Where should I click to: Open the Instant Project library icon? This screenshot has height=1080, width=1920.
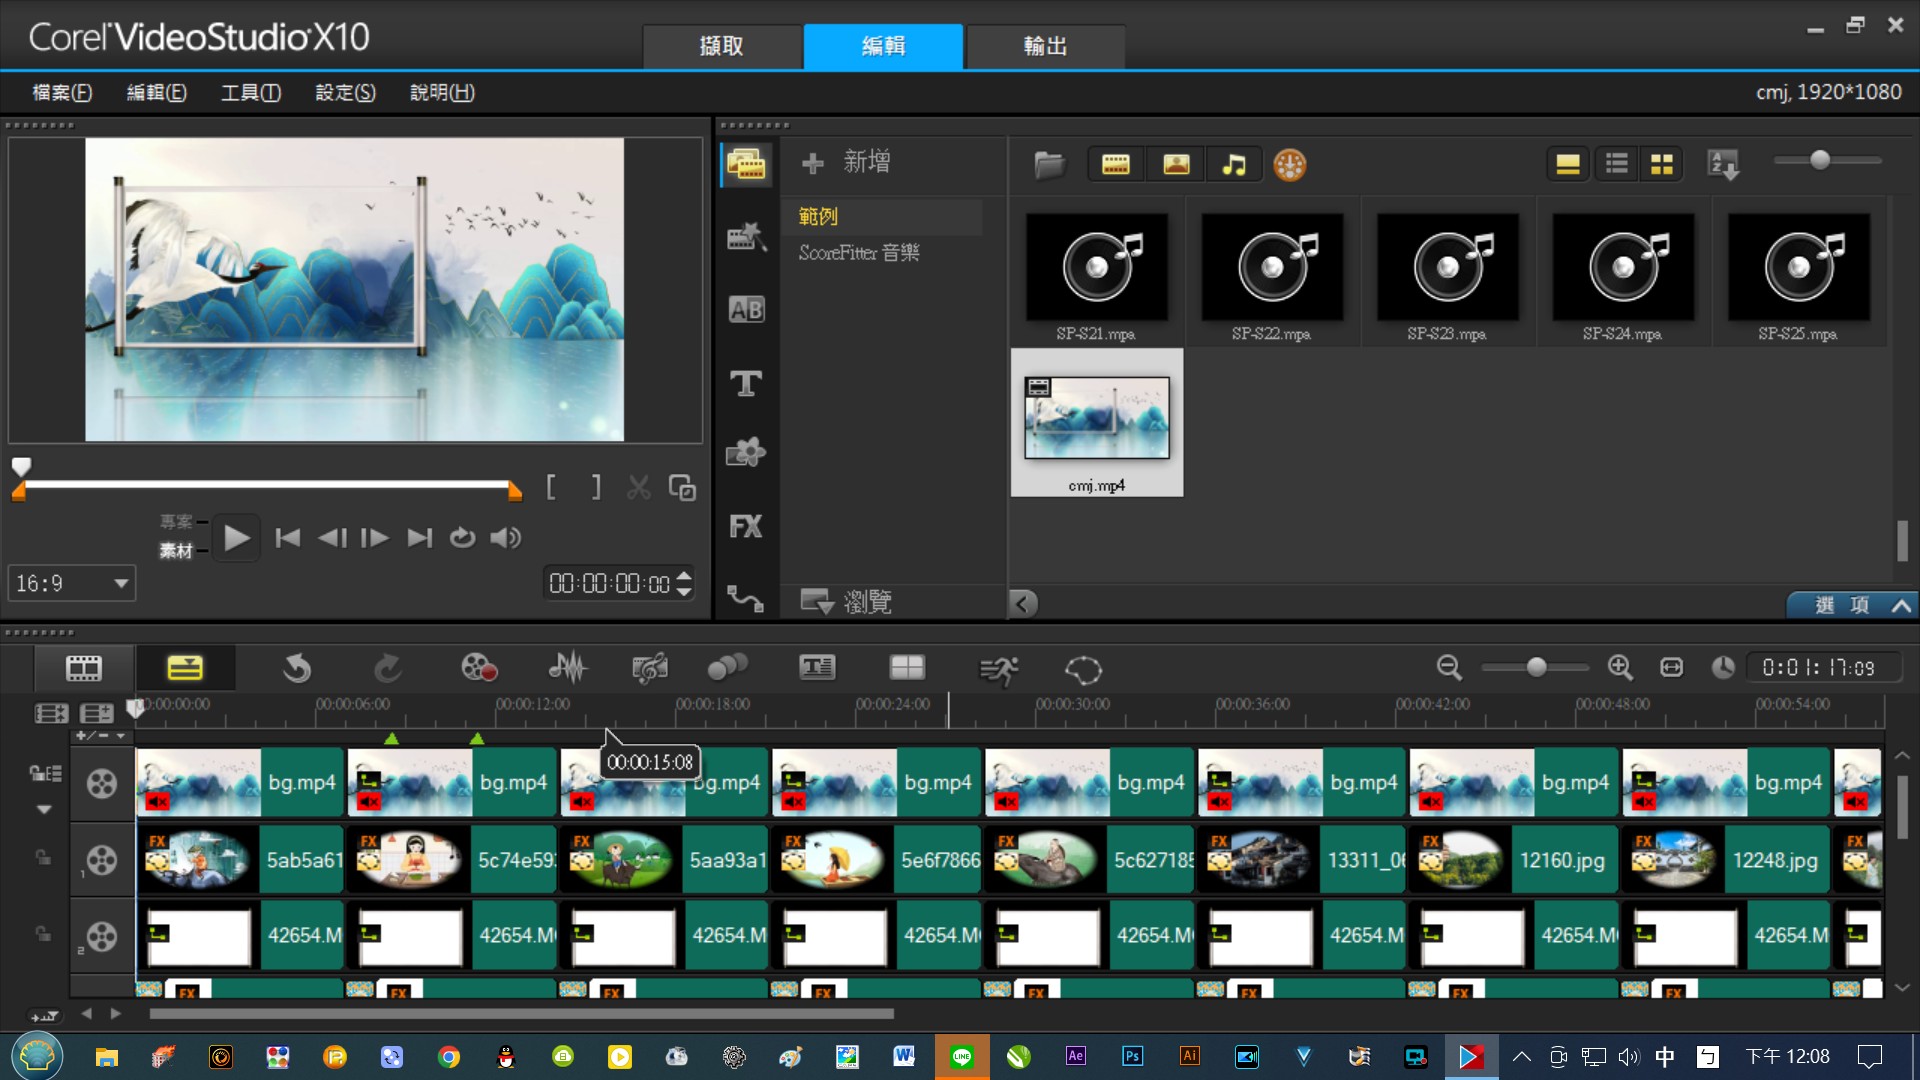pos(746,237)
